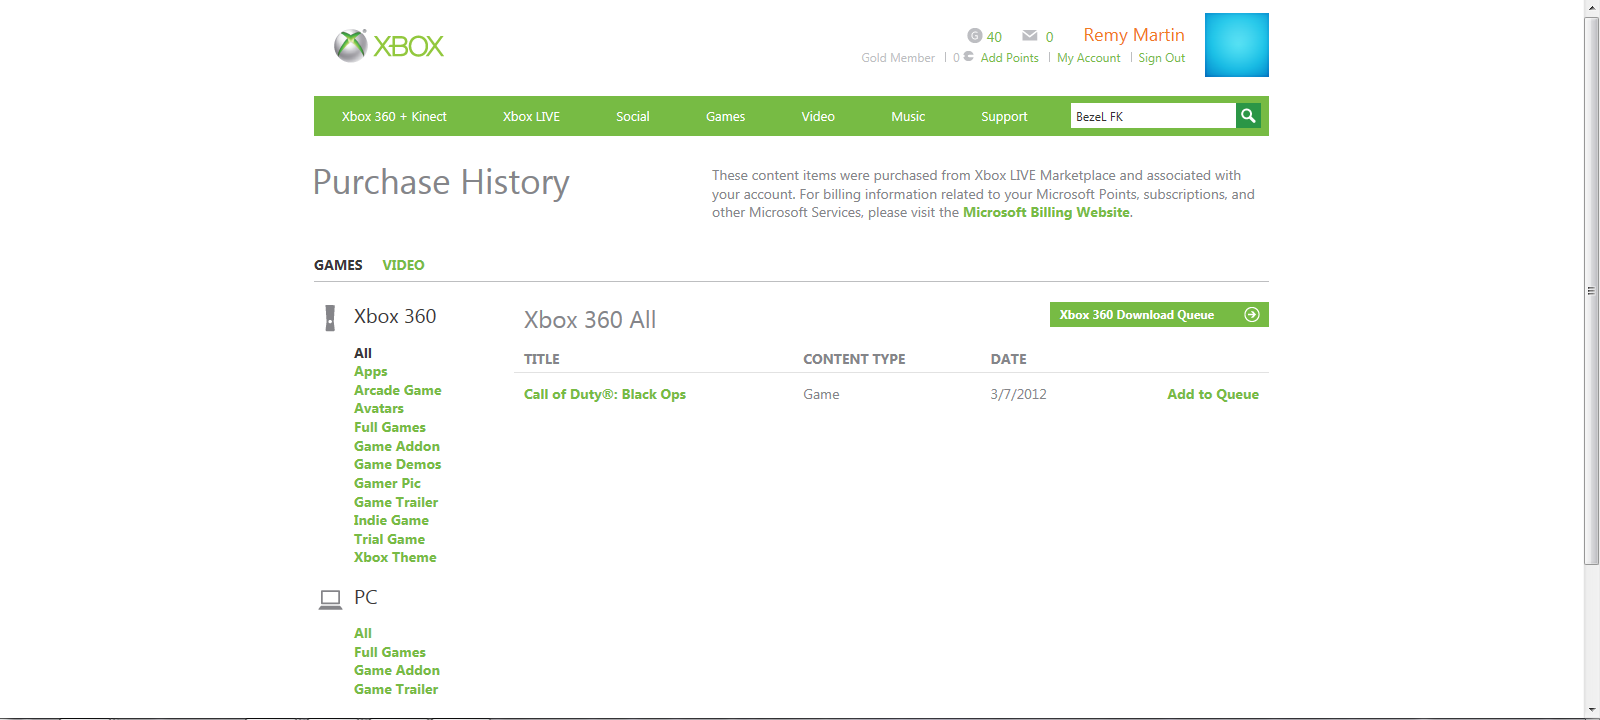Filter by Gamer Pic
1600x720 pixels.
(x=387, y=483)
